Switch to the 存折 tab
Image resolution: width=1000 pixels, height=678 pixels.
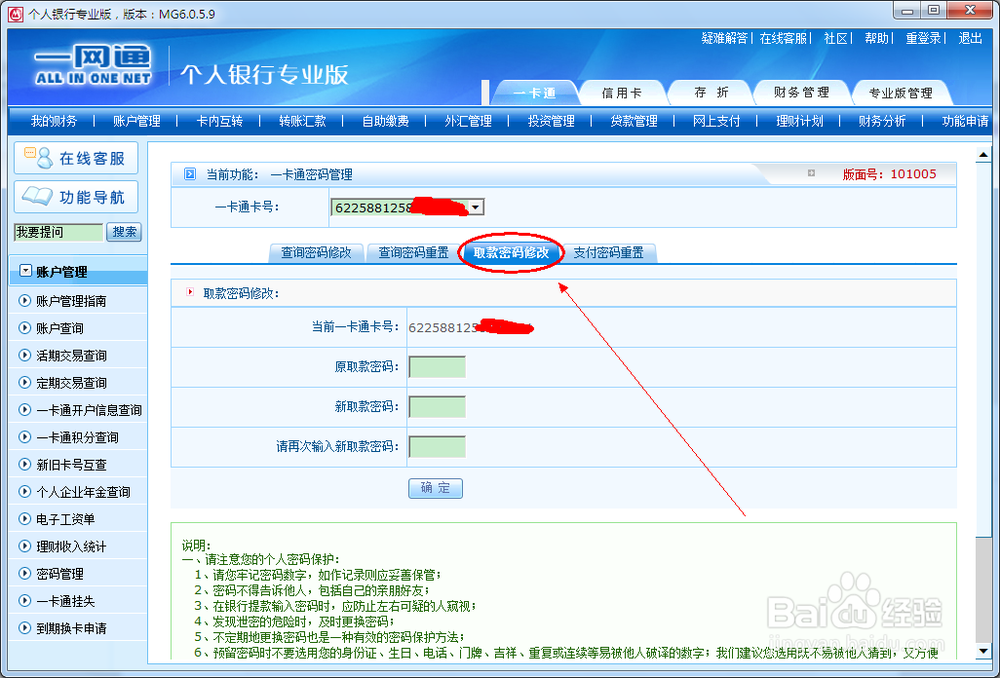coord(710,91)
